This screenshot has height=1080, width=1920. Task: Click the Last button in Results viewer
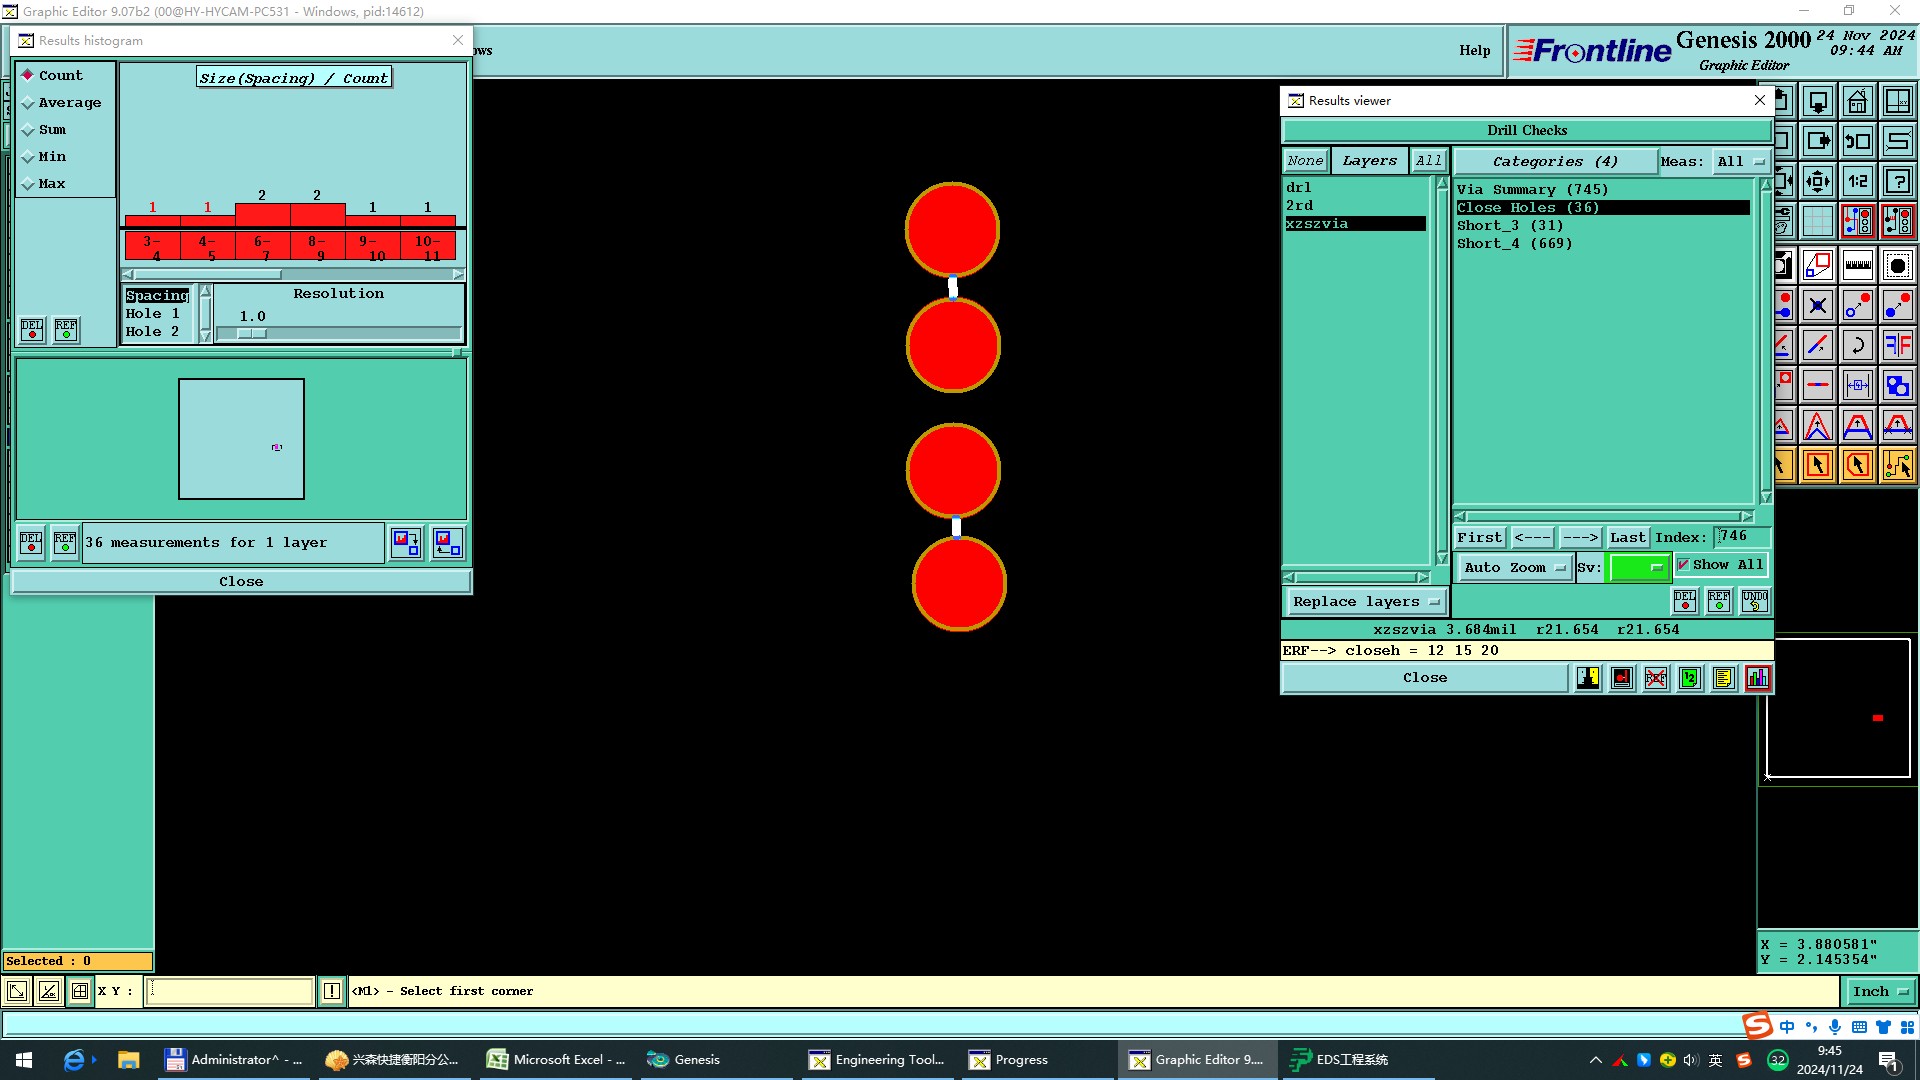[1627, 537]
